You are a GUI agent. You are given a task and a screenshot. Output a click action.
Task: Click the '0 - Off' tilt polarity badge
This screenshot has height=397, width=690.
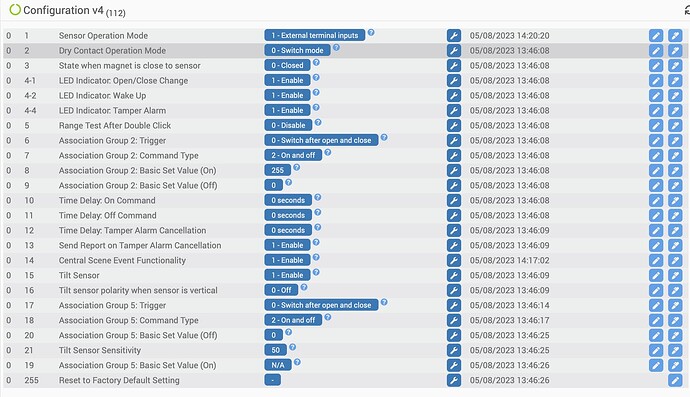pos(281,290)
